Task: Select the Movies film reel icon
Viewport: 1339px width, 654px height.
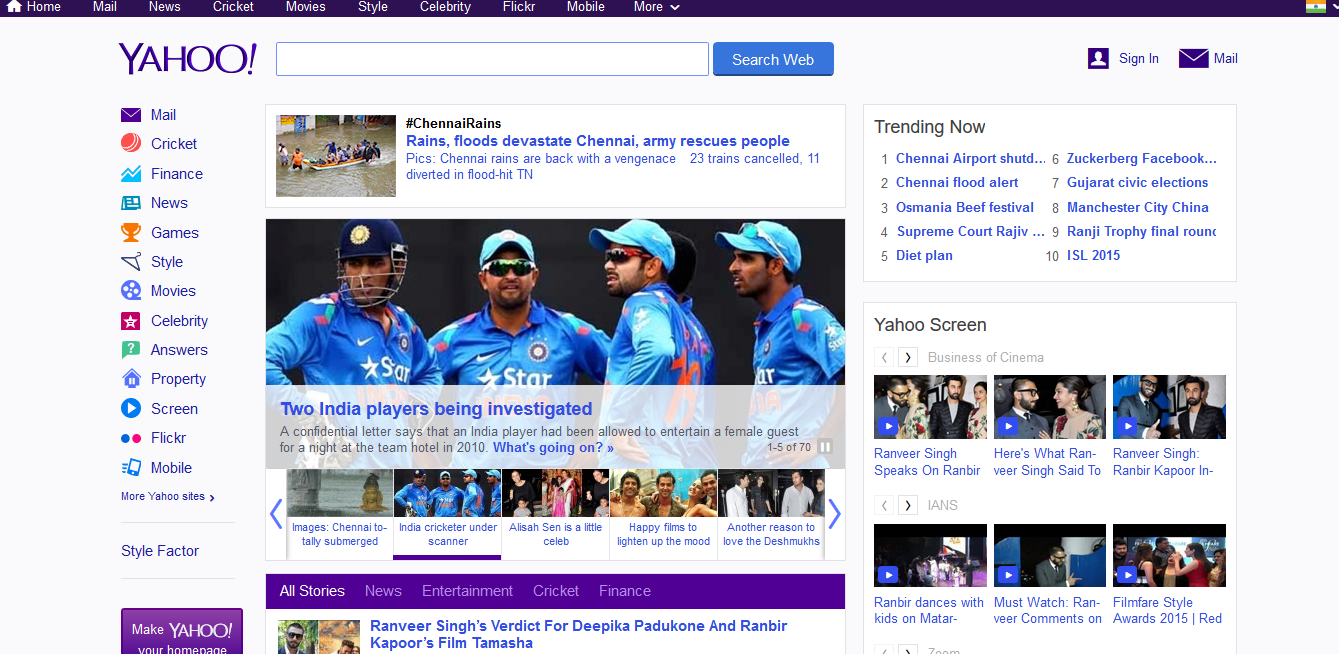Action: tap(131, 291)
